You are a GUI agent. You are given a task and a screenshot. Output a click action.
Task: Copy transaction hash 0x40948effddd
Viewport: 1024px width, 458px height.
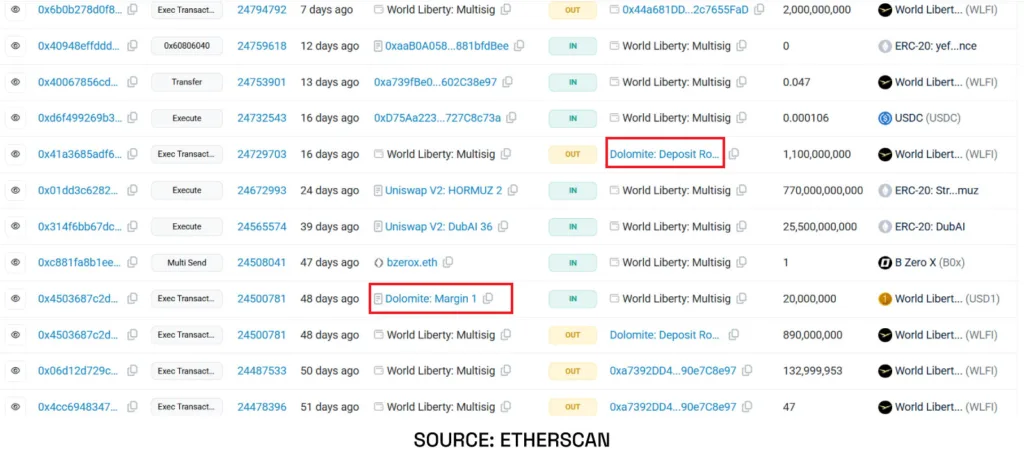(x=133, y=46)
